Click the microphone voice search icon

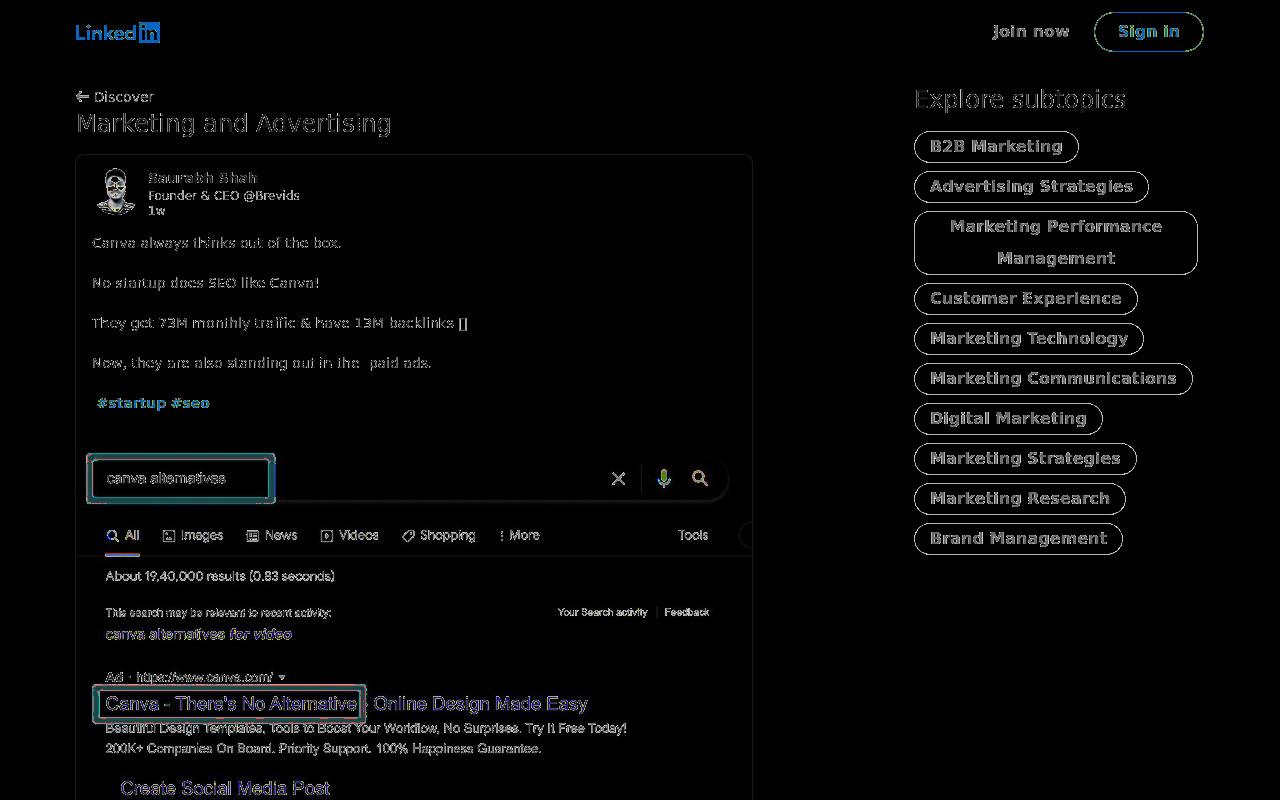click(663, 479)
